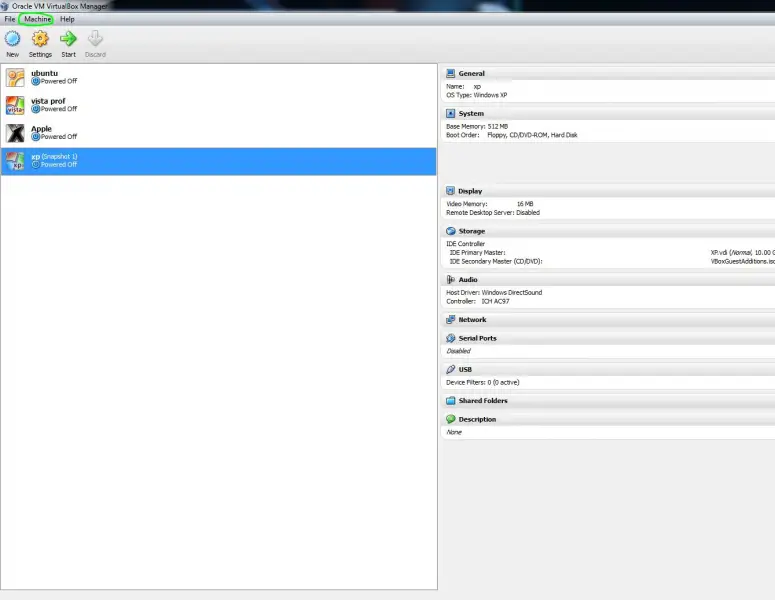Viewport: 775px width, 600px height.
Task: Click the Serial Ports section icon
Action: click(450, 338)
